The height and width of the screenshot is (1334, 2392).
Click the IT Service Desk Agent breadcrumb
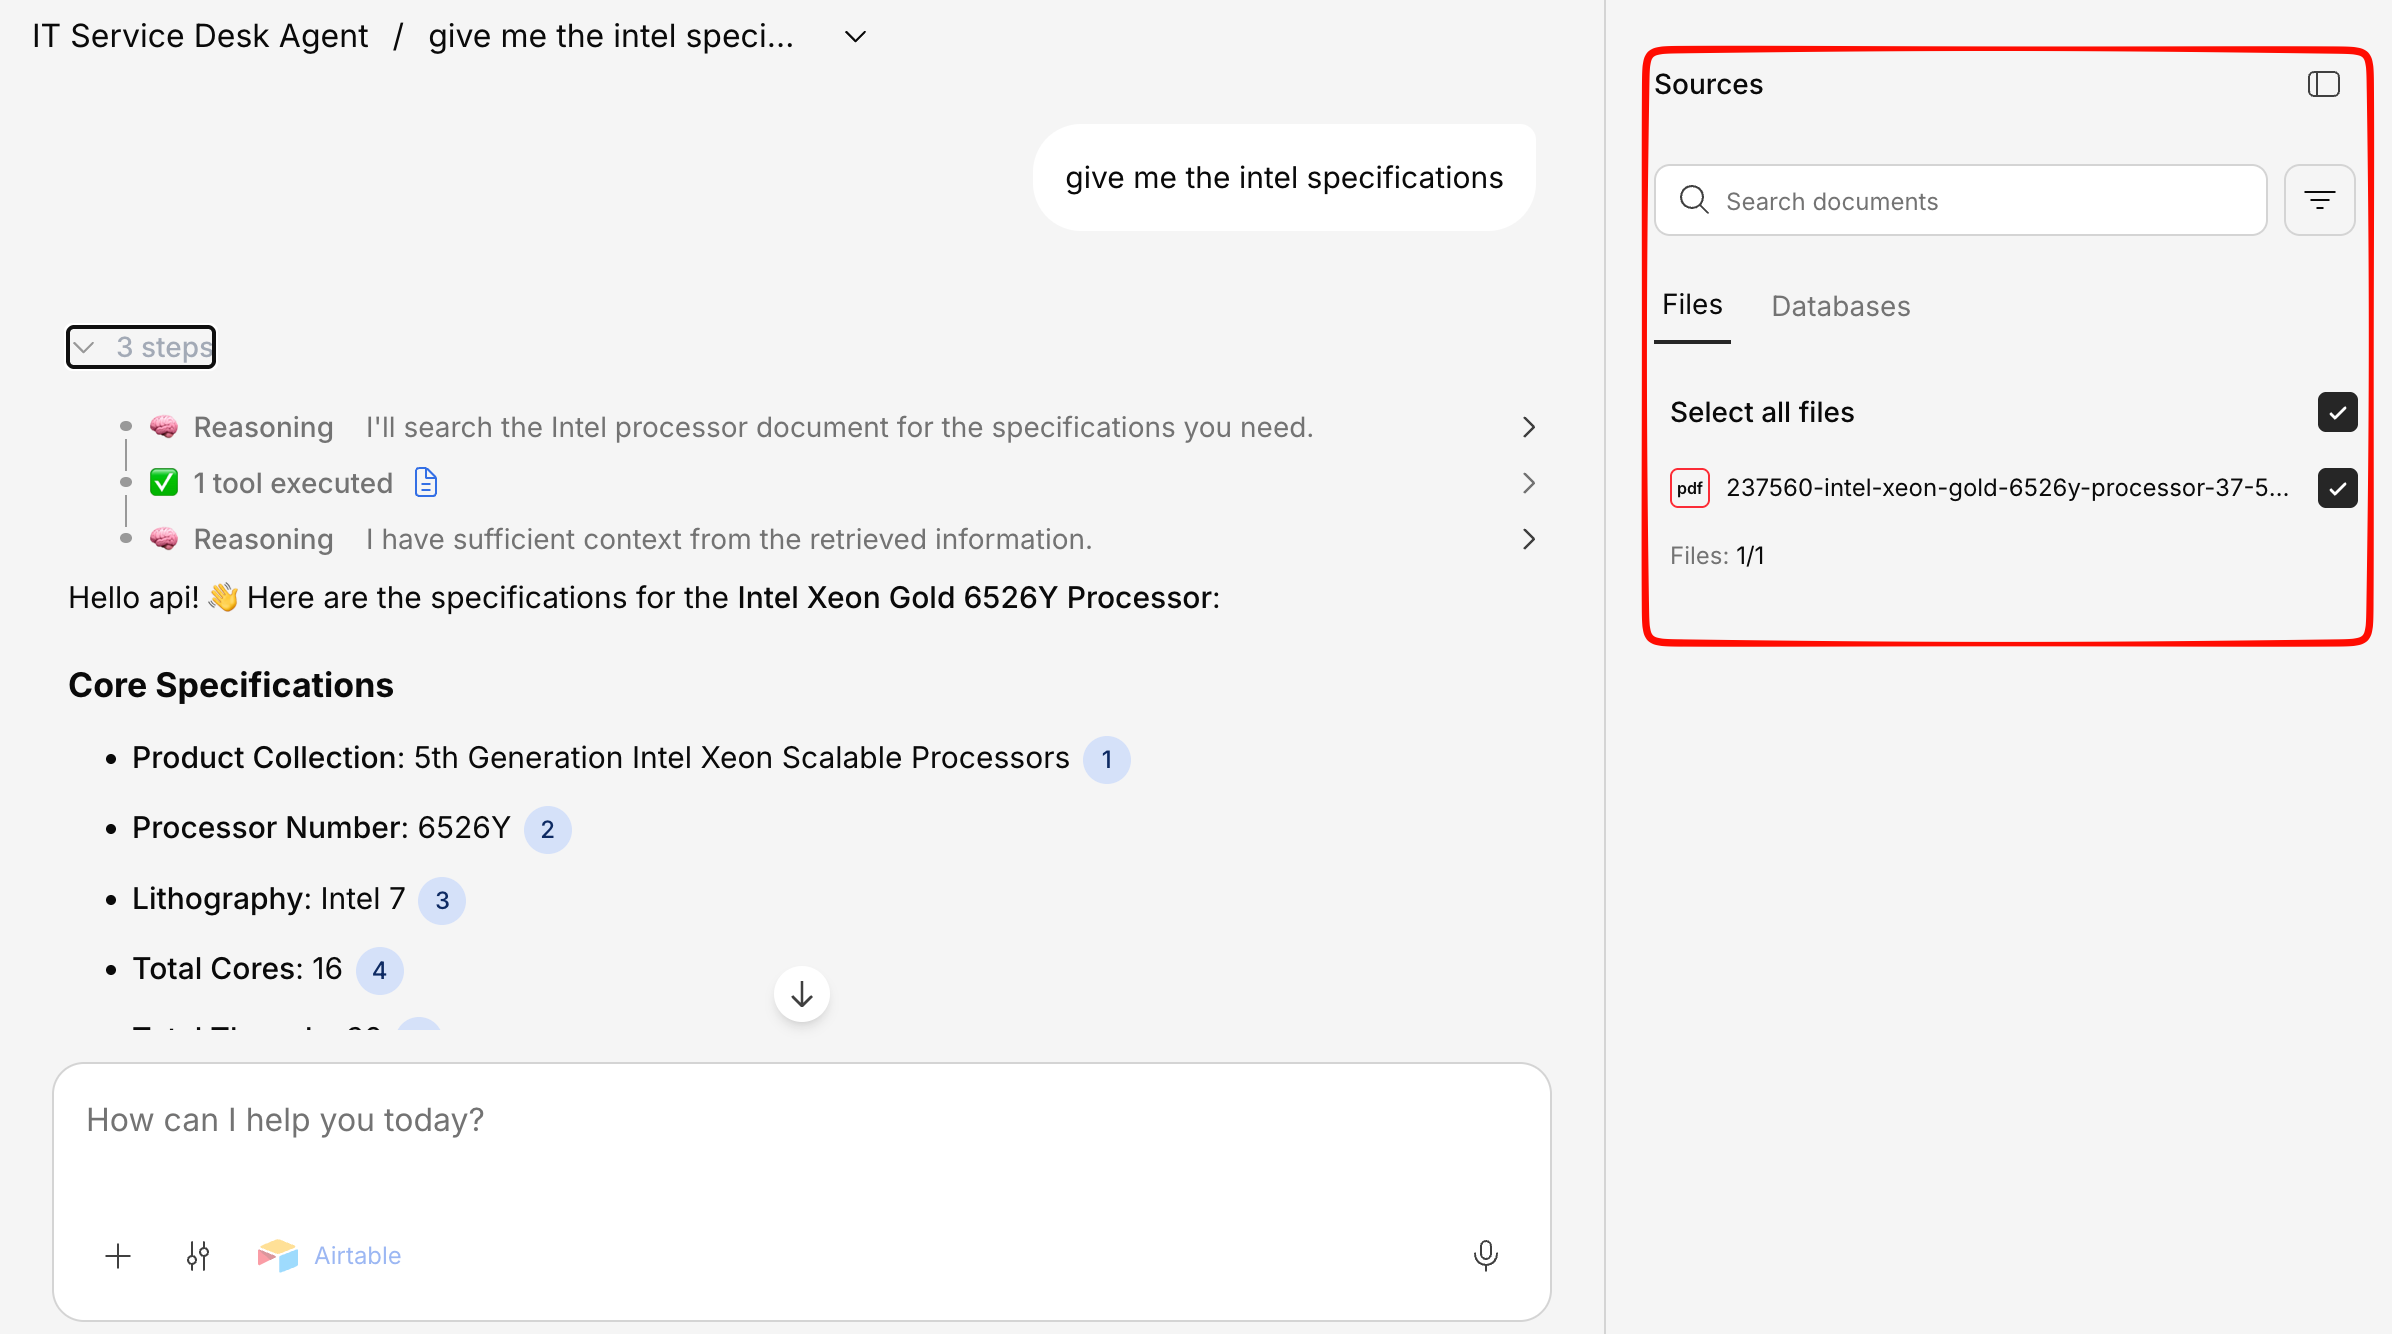coord(200,37)
